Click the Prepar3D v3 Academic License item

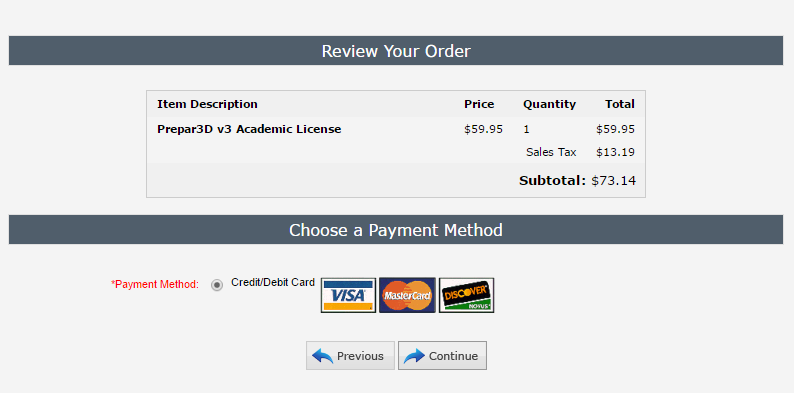click(x=249, y=129)
